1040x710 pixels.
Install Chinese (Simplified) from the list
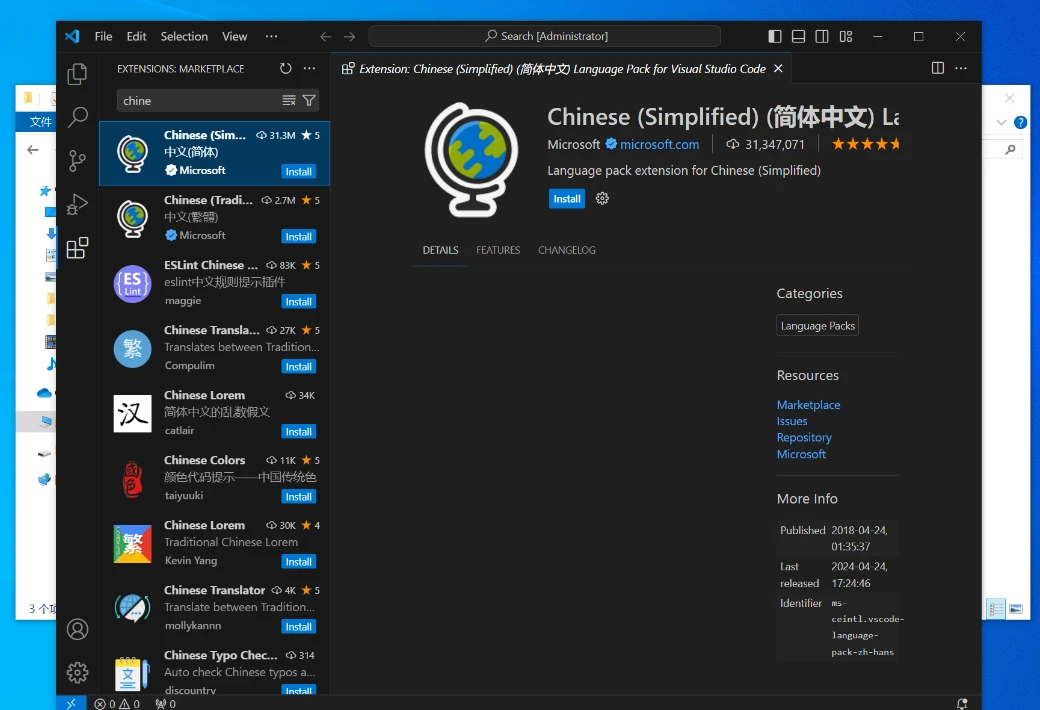pyautogui.click(x=298, y=172)
